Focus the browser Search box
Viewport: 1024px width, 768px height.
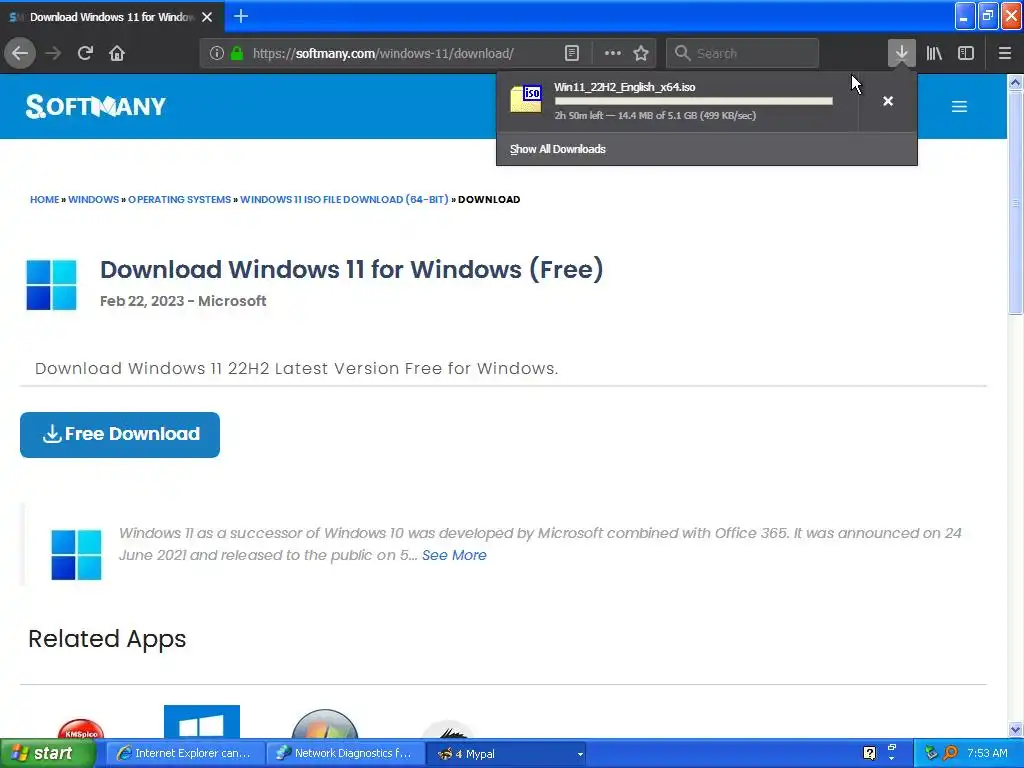coord(742,53)
